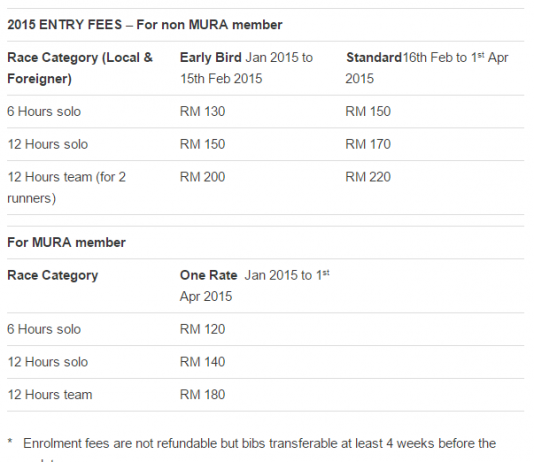Image resolution: width=534 pixels, height=462 pixels.
Task: Click the 'Early Bird' column header
Action: point(246,68)
